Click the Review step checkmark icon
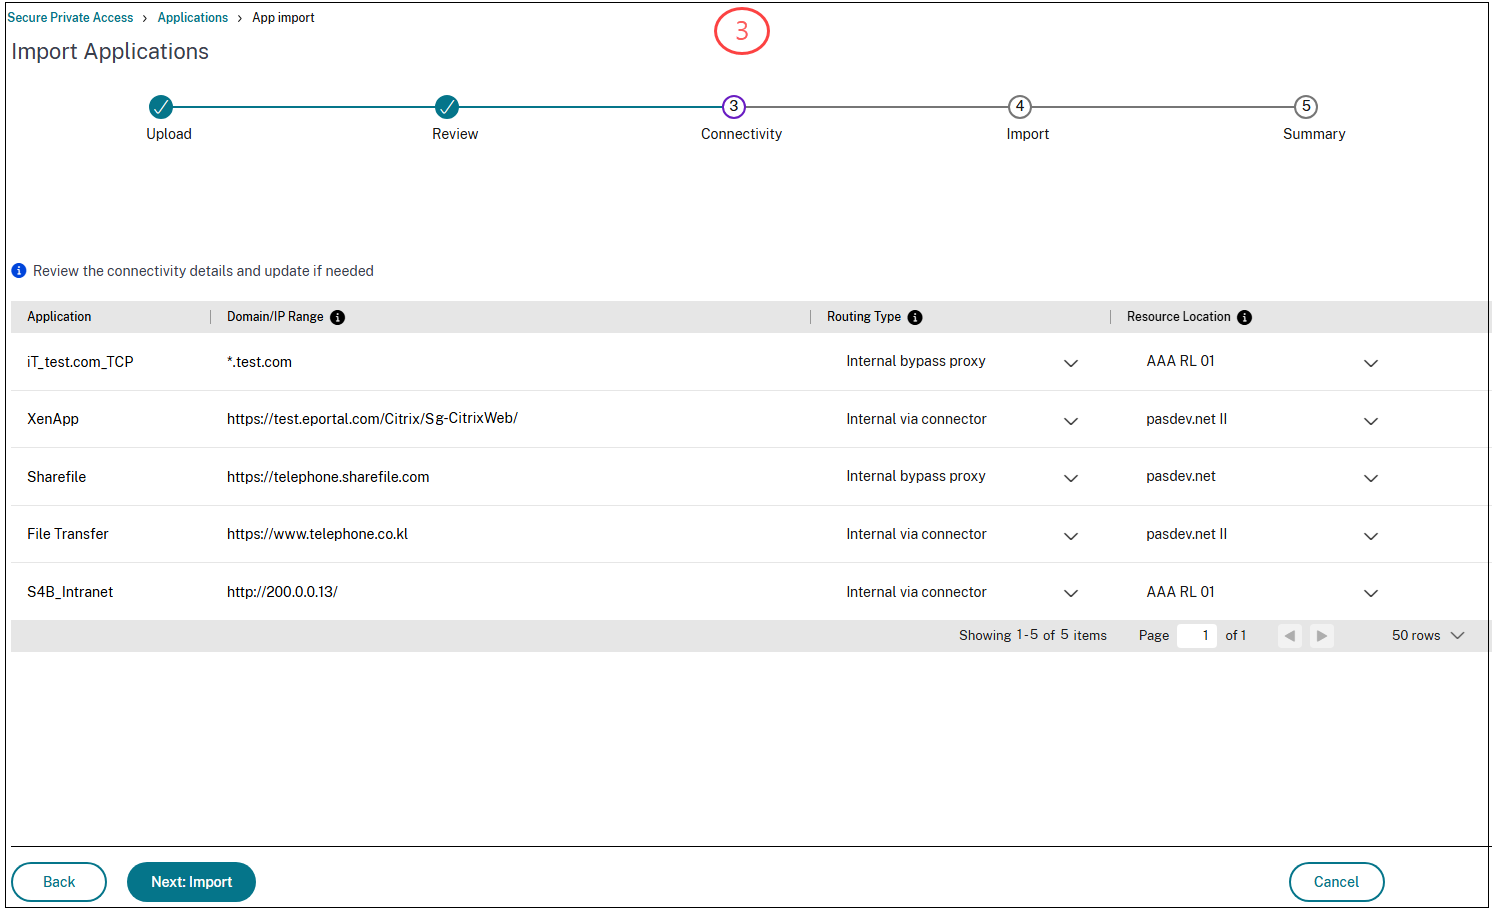Viewport: 1492px width, 914px height. tap(447, 107)
